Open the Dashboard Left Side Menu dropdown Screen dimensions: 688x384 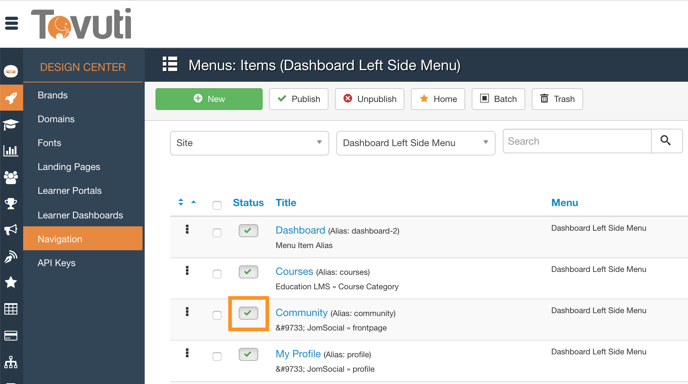pyautogui.click(x=416, y=143)
